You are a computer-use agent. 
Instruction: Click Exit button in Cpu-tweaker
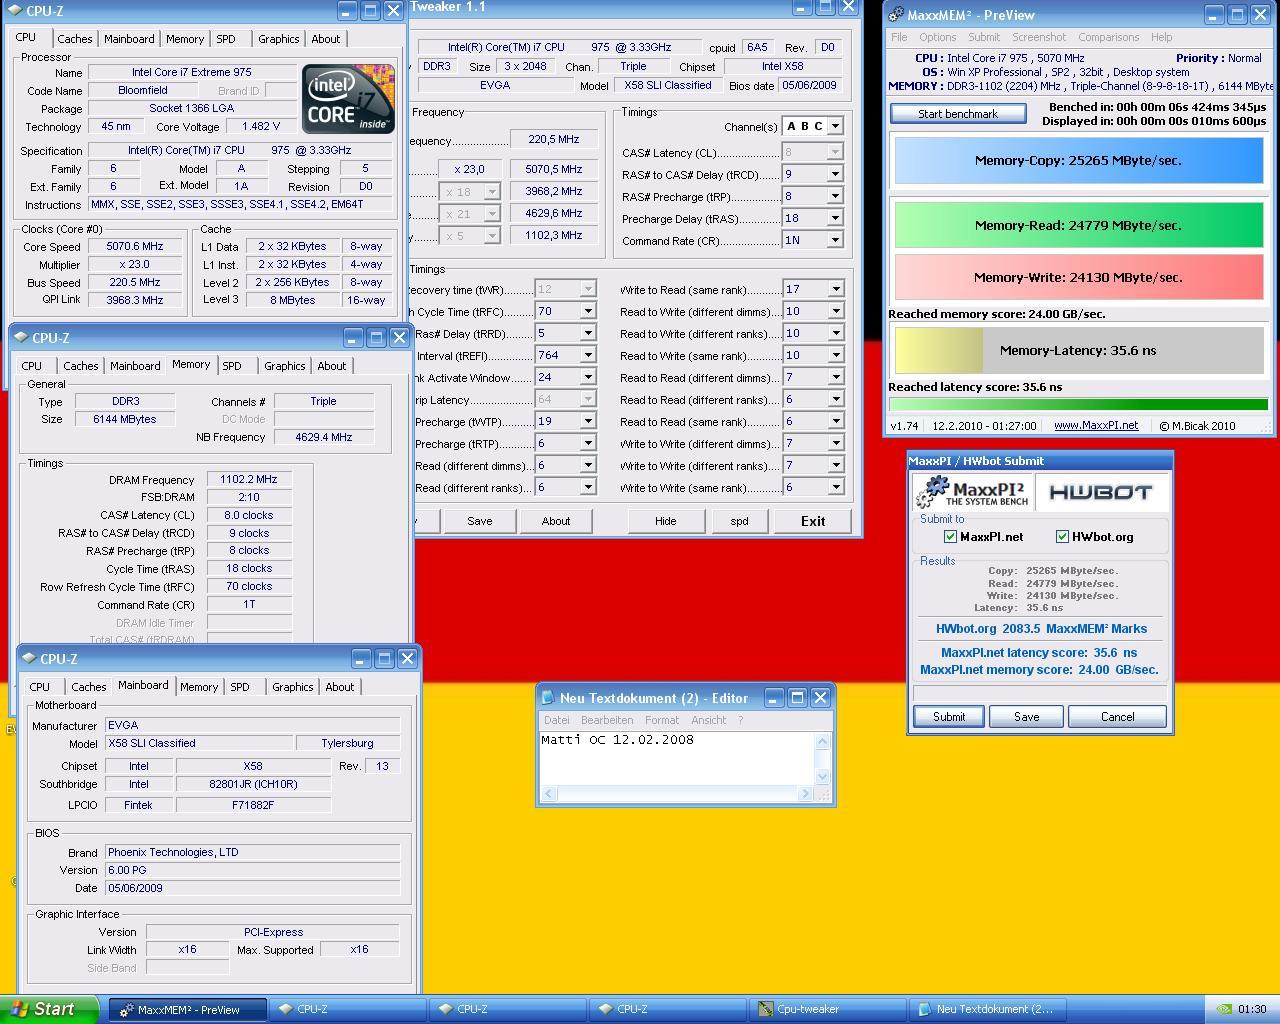click(x=813, y=521)
